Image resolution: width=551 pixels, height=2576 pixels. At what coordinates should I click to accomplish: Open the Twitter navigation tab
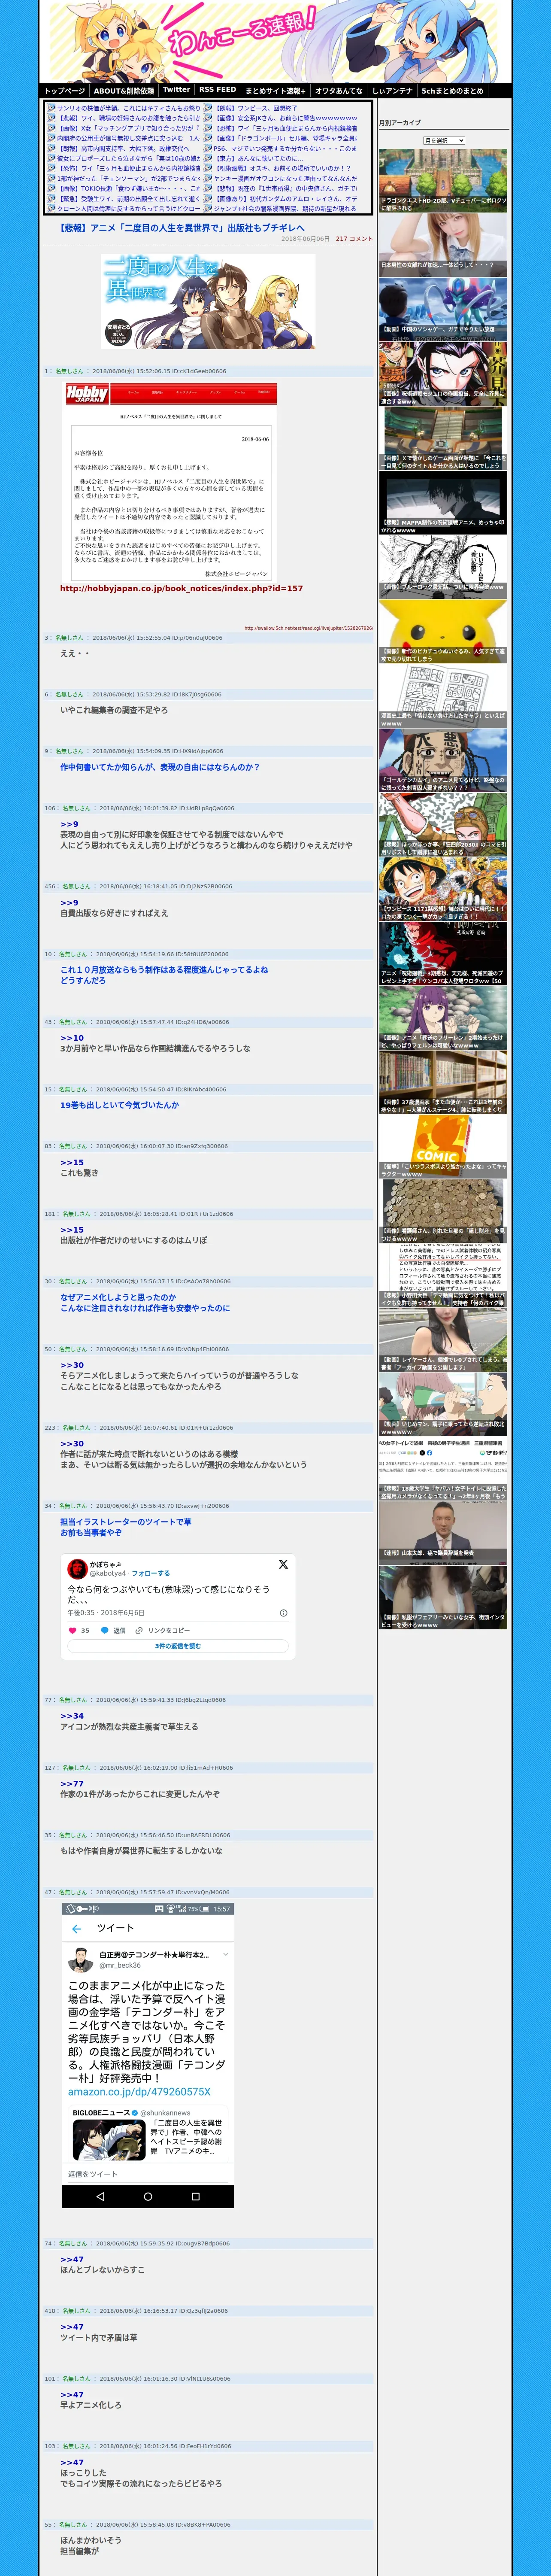coord(176,90)
